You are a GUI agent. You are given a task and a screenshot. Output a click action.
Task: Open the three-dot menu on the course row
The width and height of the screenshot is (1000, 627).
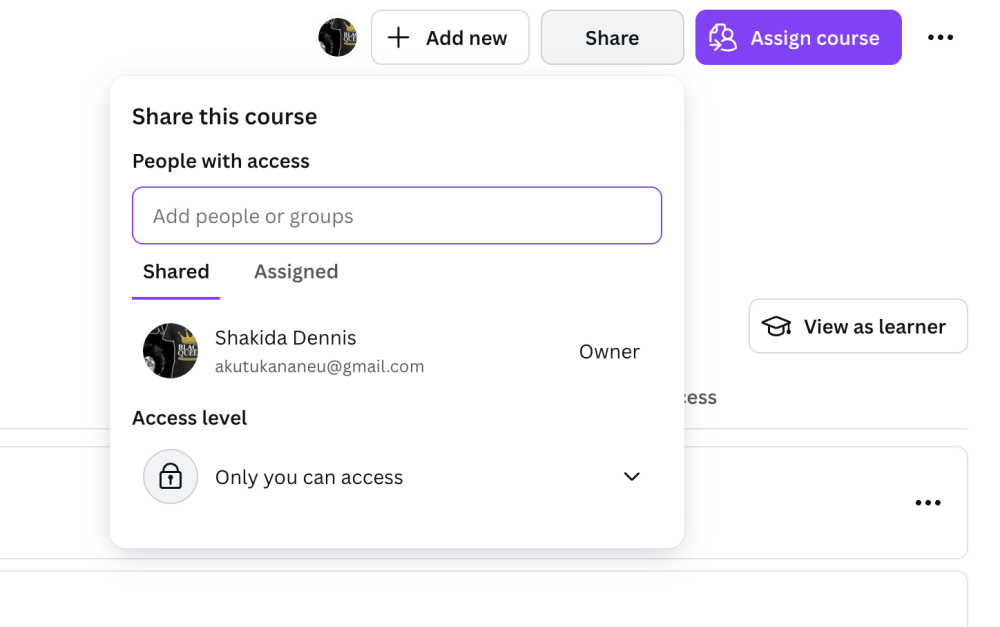coord(928,503)
